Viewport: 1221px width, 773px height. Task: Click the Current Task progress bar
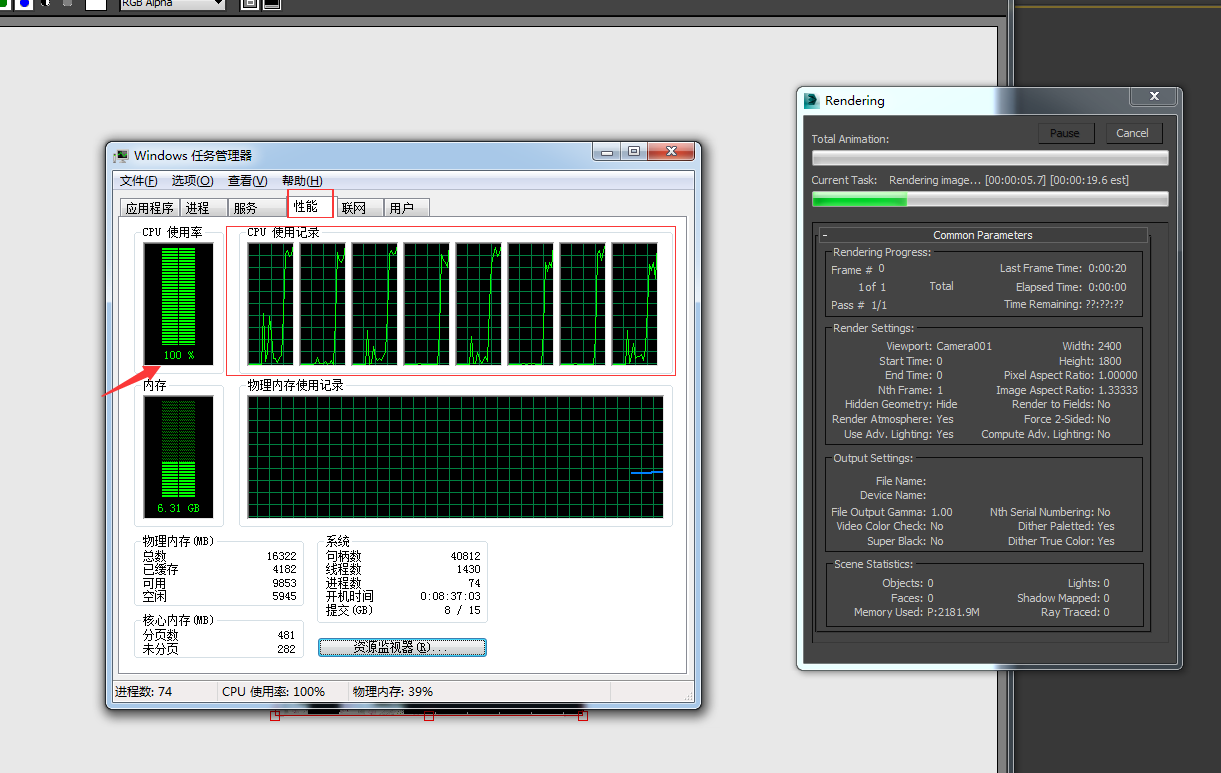coord(990,199)
